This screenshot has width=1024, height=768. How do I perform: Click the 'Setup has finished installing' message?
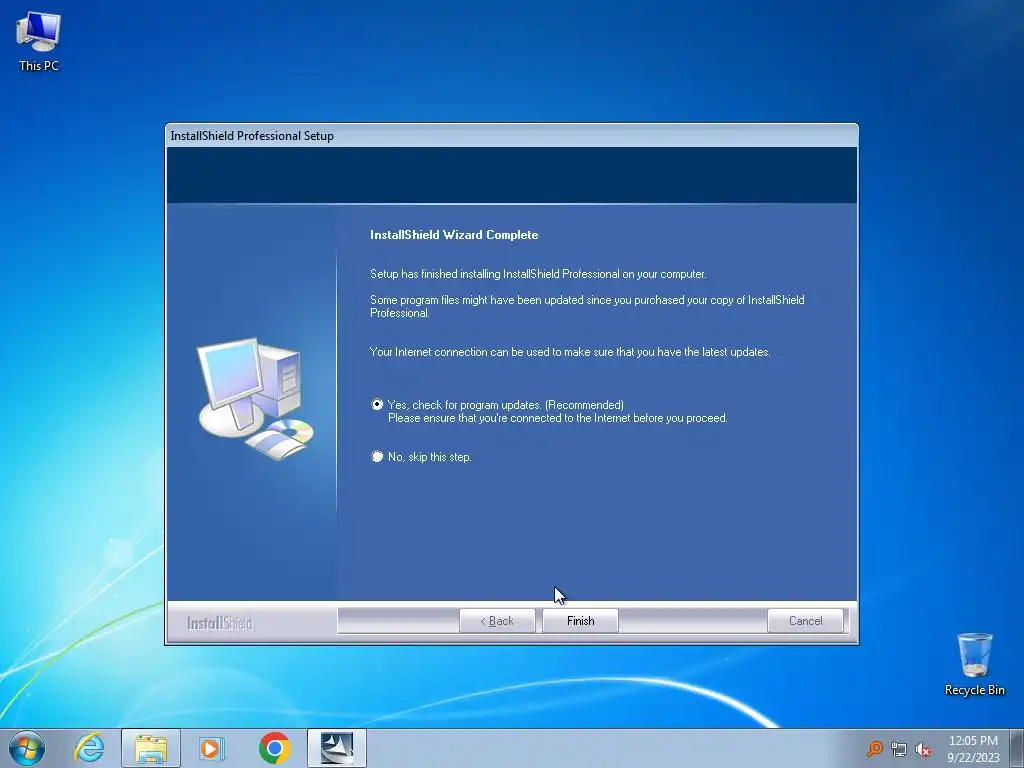[538, 274]
